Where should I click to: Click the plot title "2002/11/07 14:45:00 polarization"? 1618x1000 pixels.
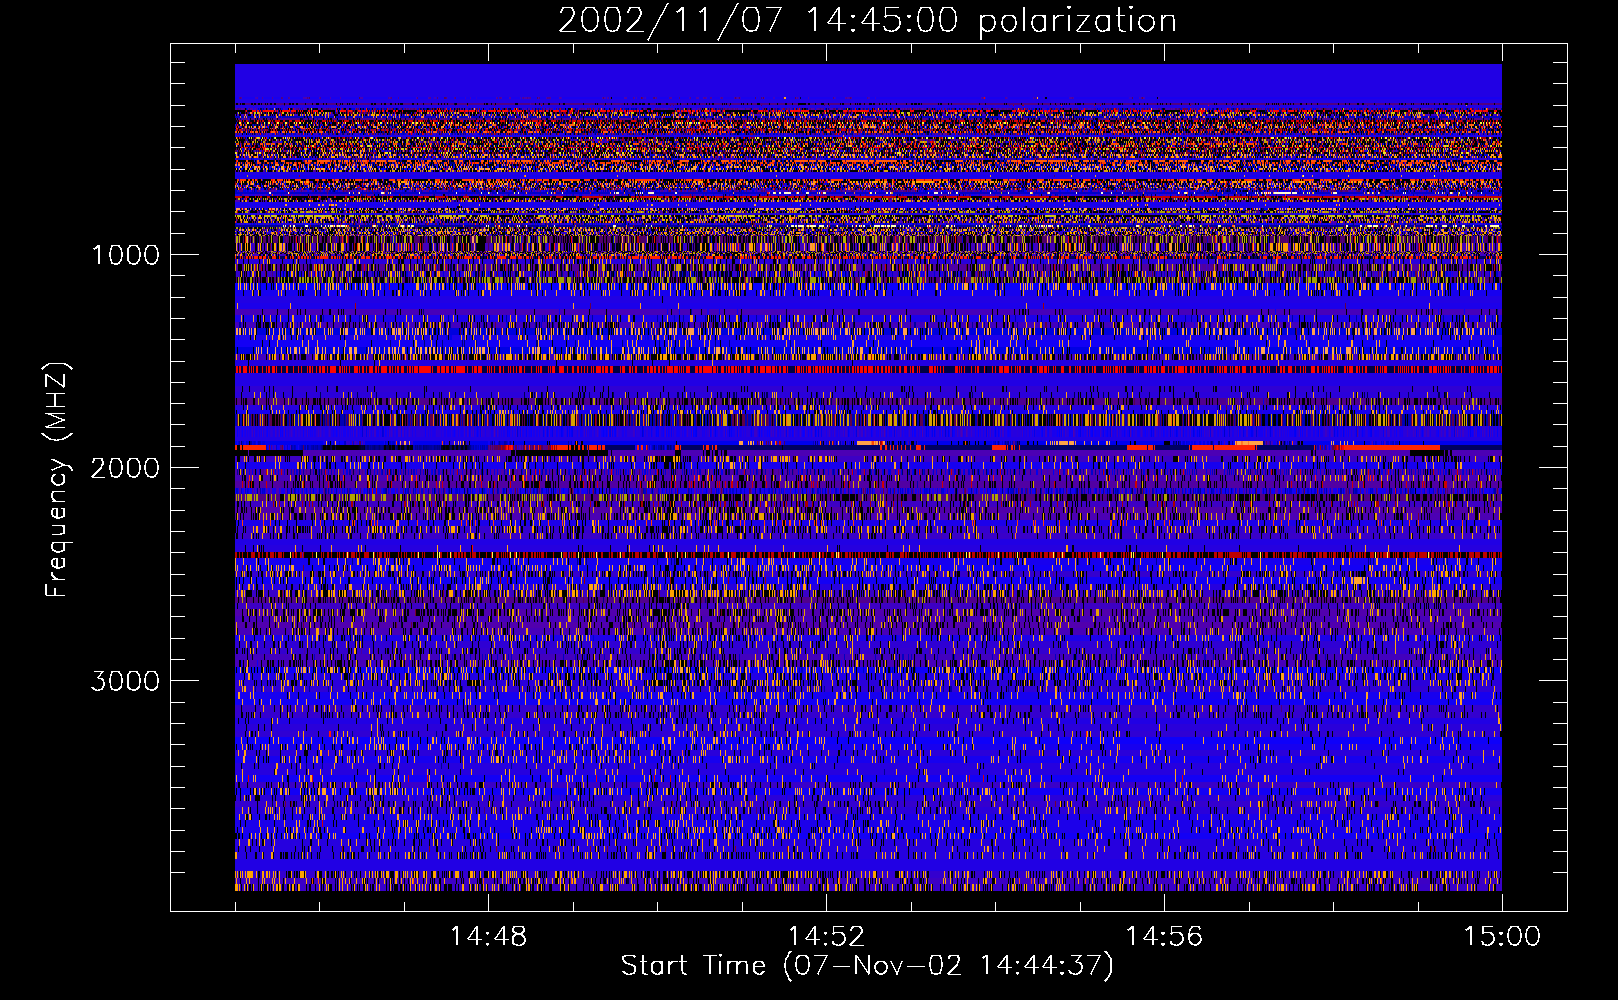[x=867, y=20]
